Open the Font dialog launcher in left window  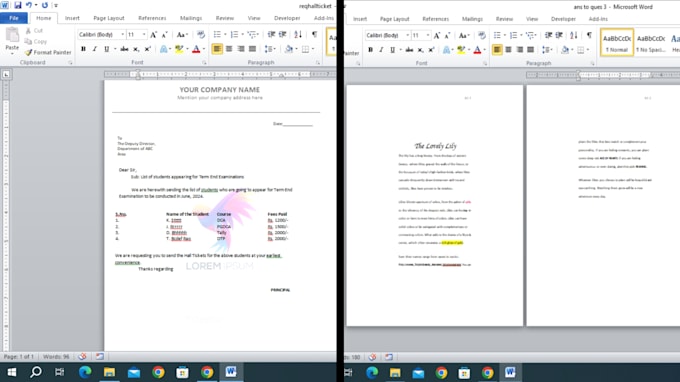pyautogui.click(x=204, y=63)
